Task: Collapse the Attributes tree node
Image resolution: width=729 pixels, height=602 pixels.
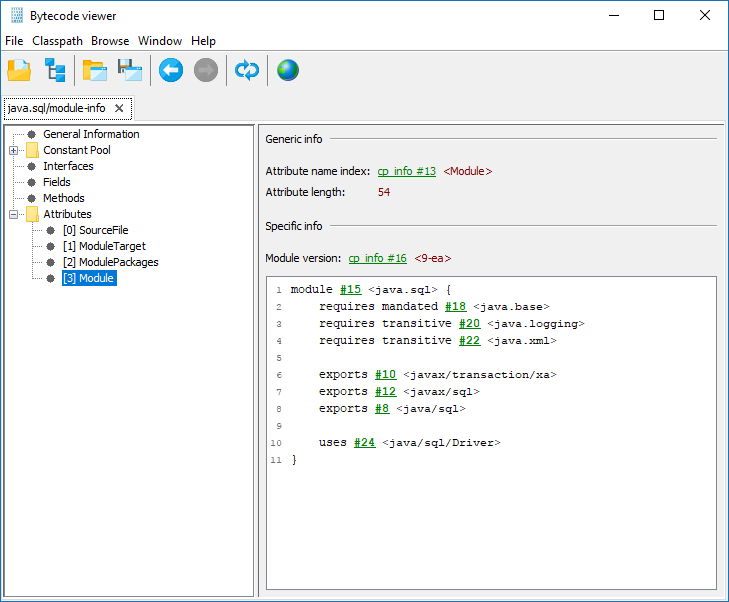Action: tap(14, 214)
